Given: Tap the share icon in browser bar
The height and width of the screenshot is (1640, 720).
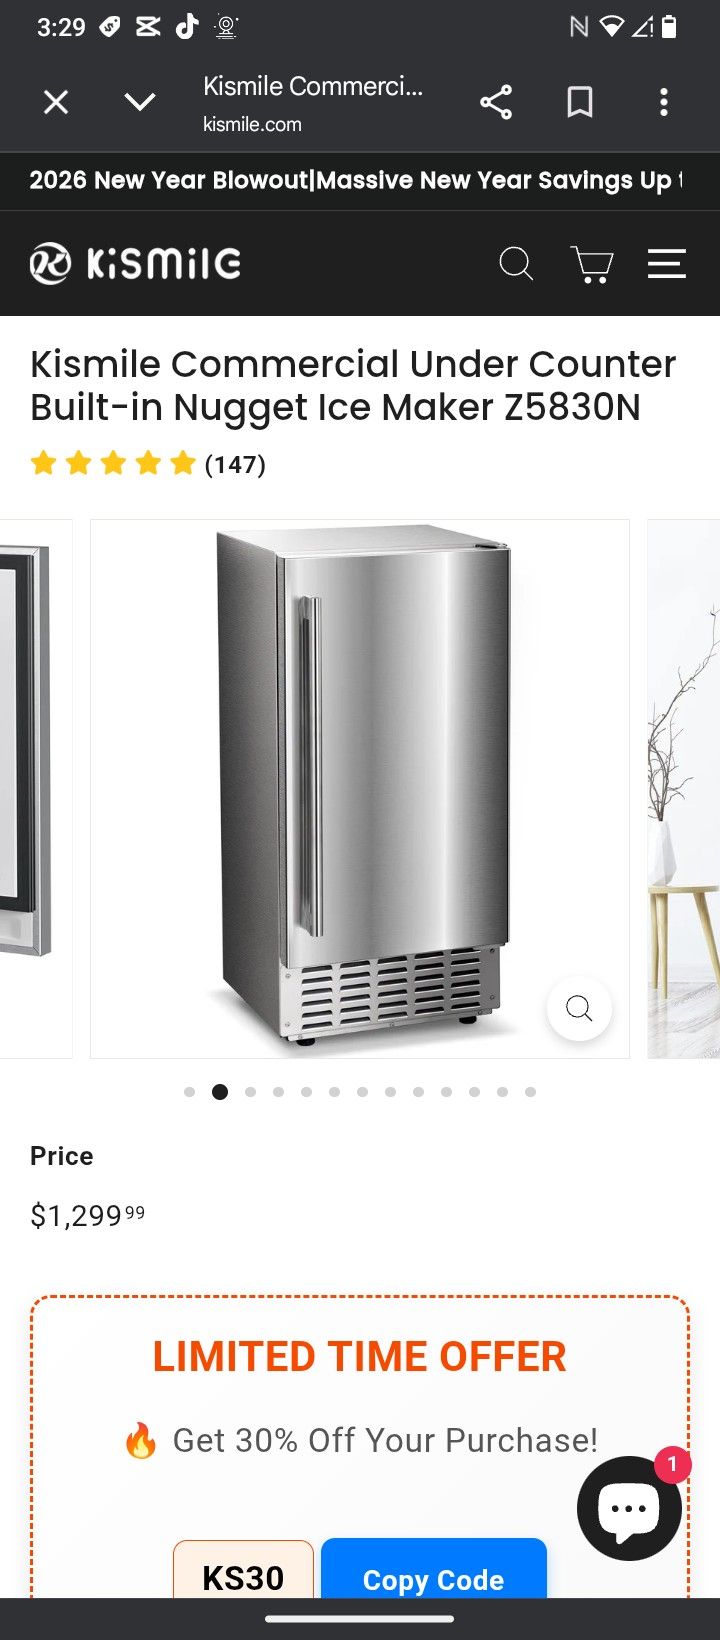Looking at the screenshot, I should pyautogui.click(x=496, y=102).
